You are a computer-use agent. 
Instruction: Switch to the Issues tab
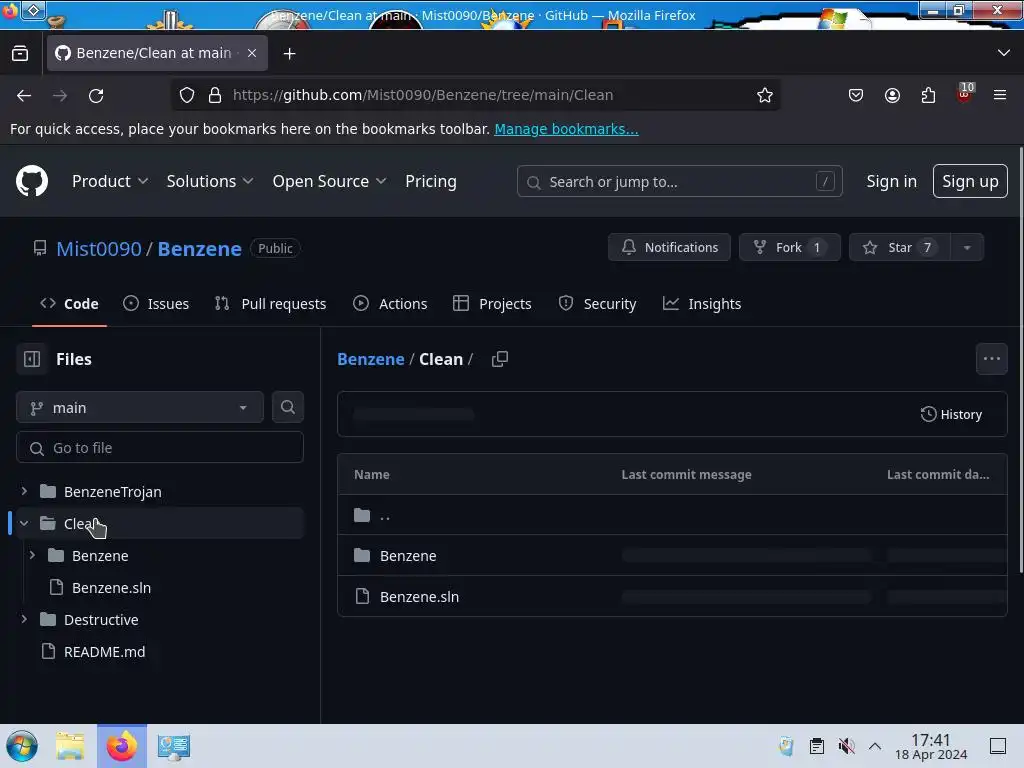coord(156,304)
